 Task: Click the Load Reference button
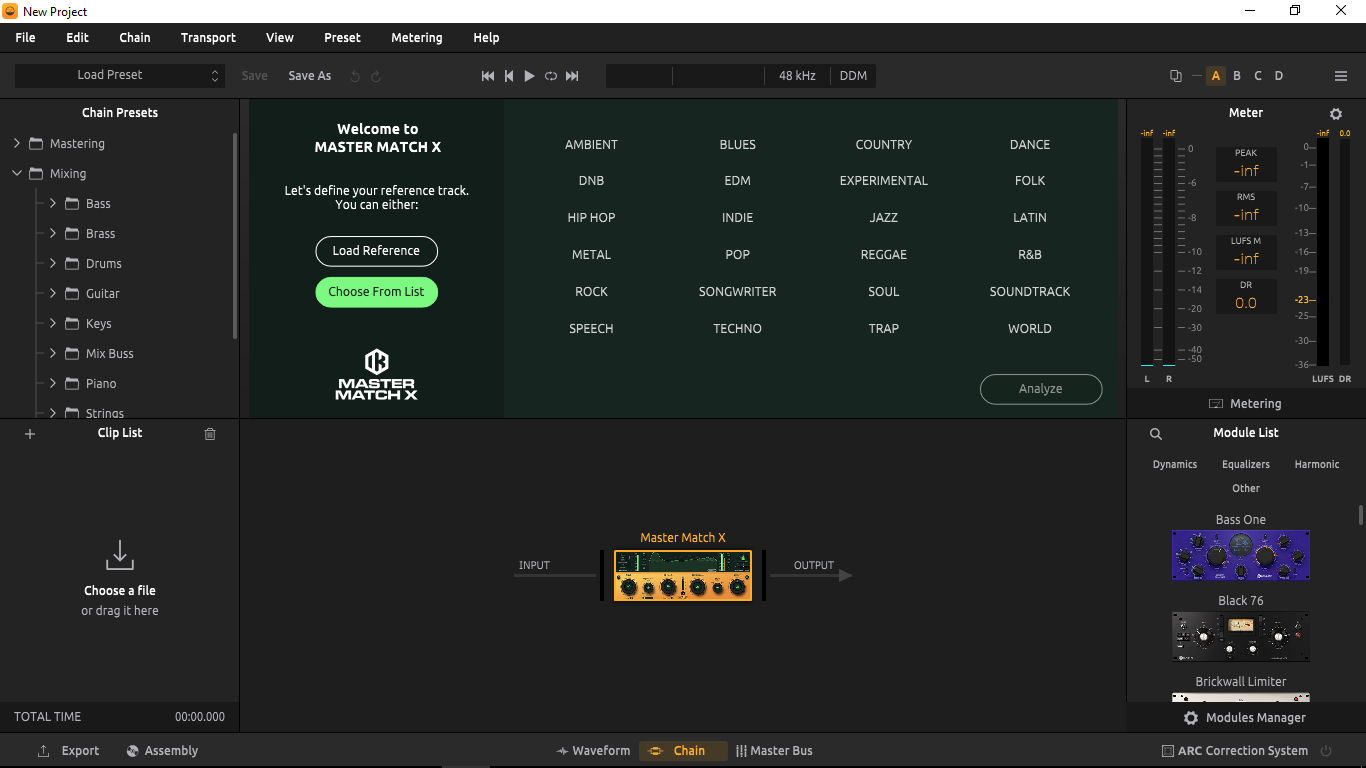(x=376, y=251)
